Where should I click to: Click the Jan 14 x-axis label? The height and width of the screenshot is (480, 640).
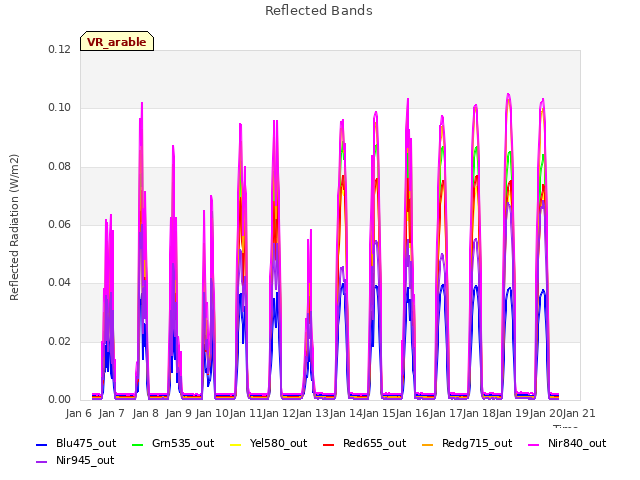point(346,413)
